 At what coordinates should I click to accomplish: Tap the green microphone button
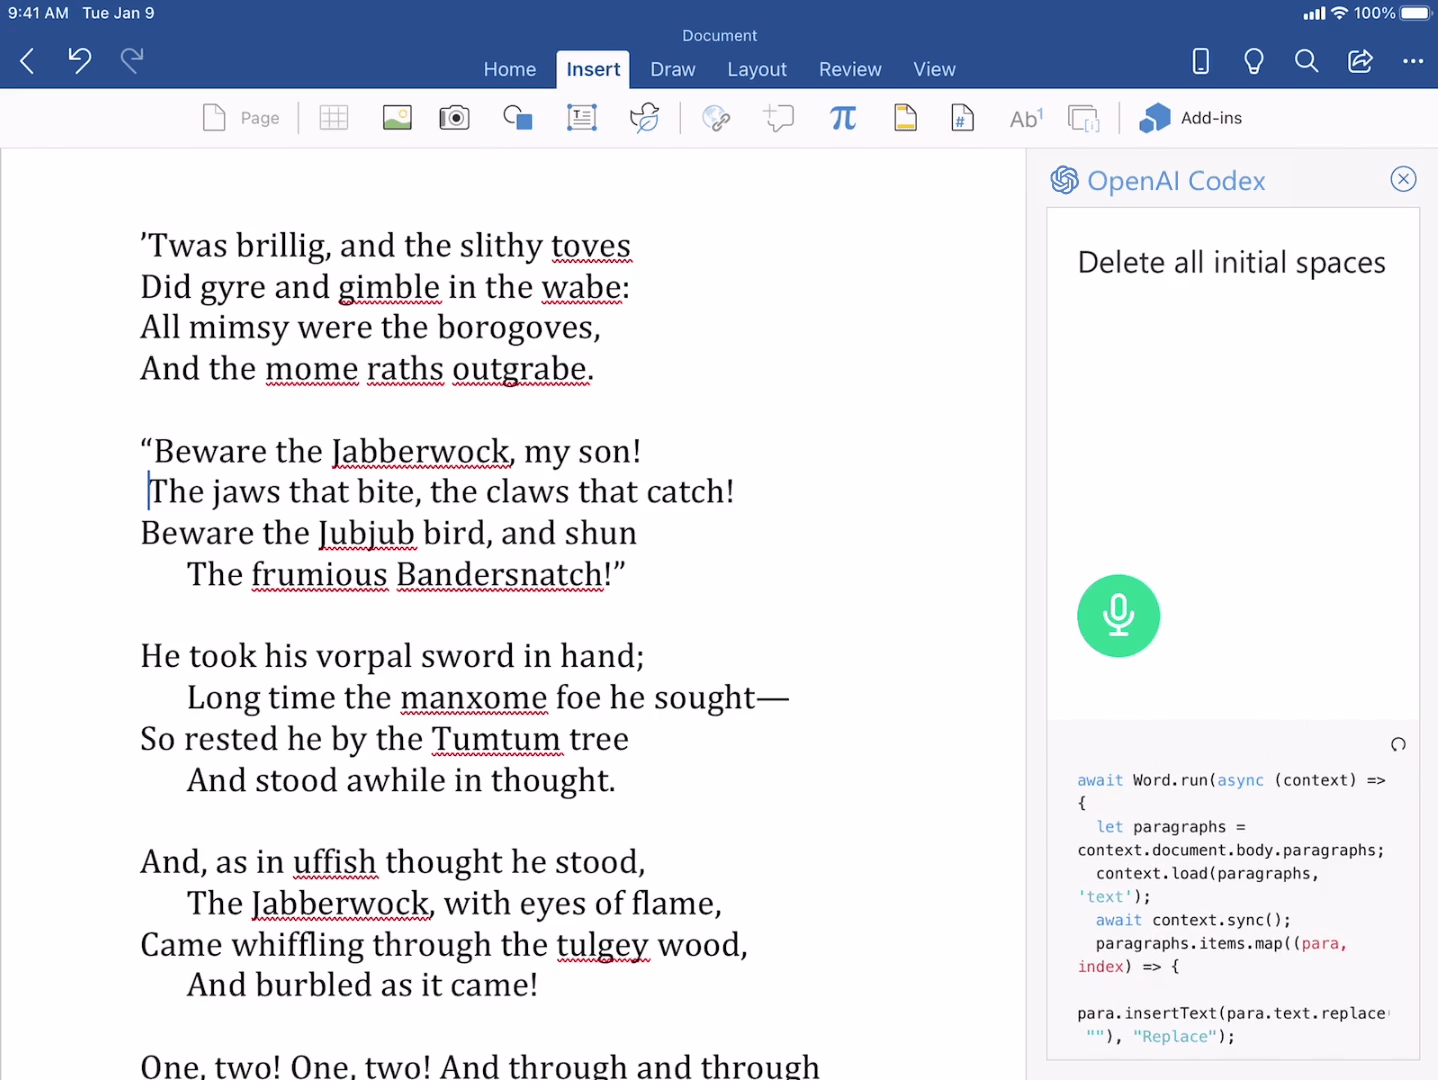tap(1118, 616)
